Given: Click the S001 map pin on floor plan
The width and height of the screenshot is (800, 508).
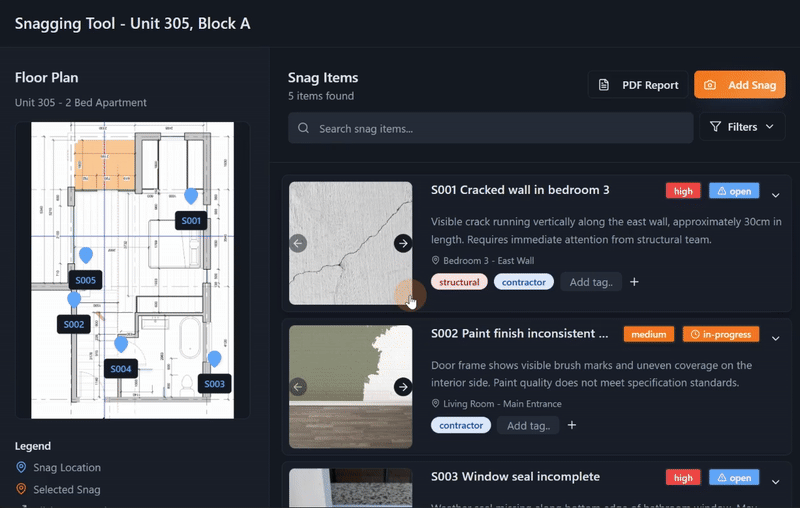Looking at the screenshot, I should pyautogui.click(x=191, y=196).
